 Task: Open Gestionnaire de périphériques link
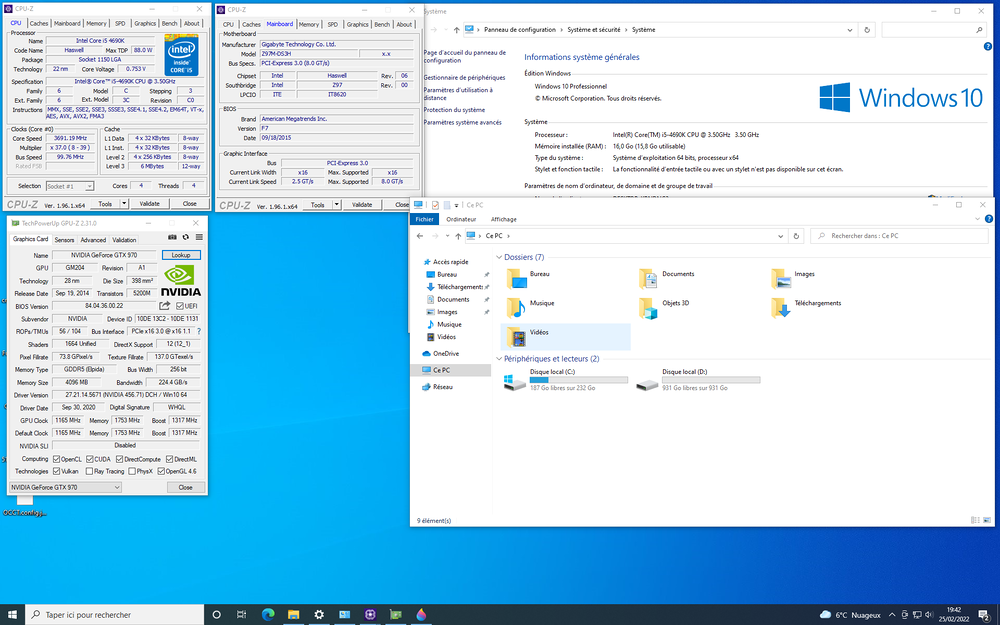pyautogui.click(x=464, y=78)
